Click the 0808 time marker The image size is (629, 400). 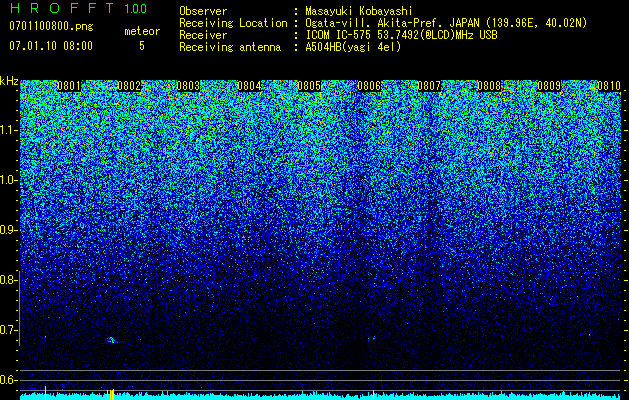pos(489,86)
